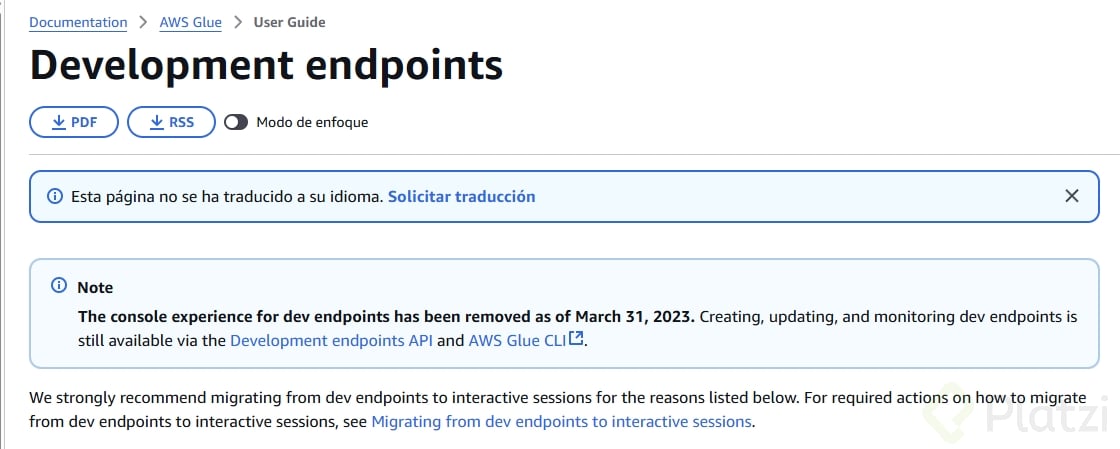Select the User Guide breadcrumb item
Image resolution: width=1120 pixels, height=449 pixels.
click(289, 22)
